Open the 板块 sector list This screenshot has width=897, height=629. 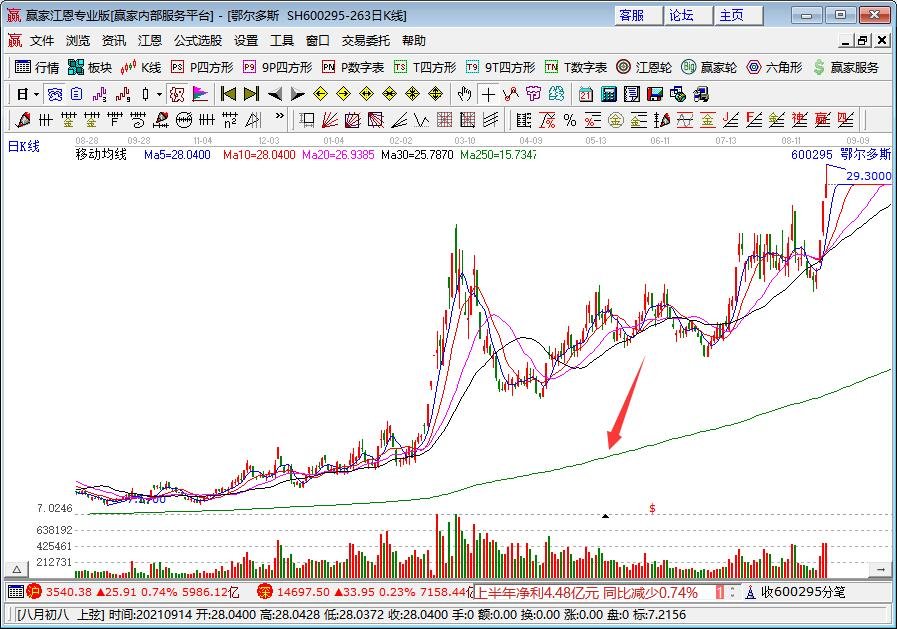90,67
